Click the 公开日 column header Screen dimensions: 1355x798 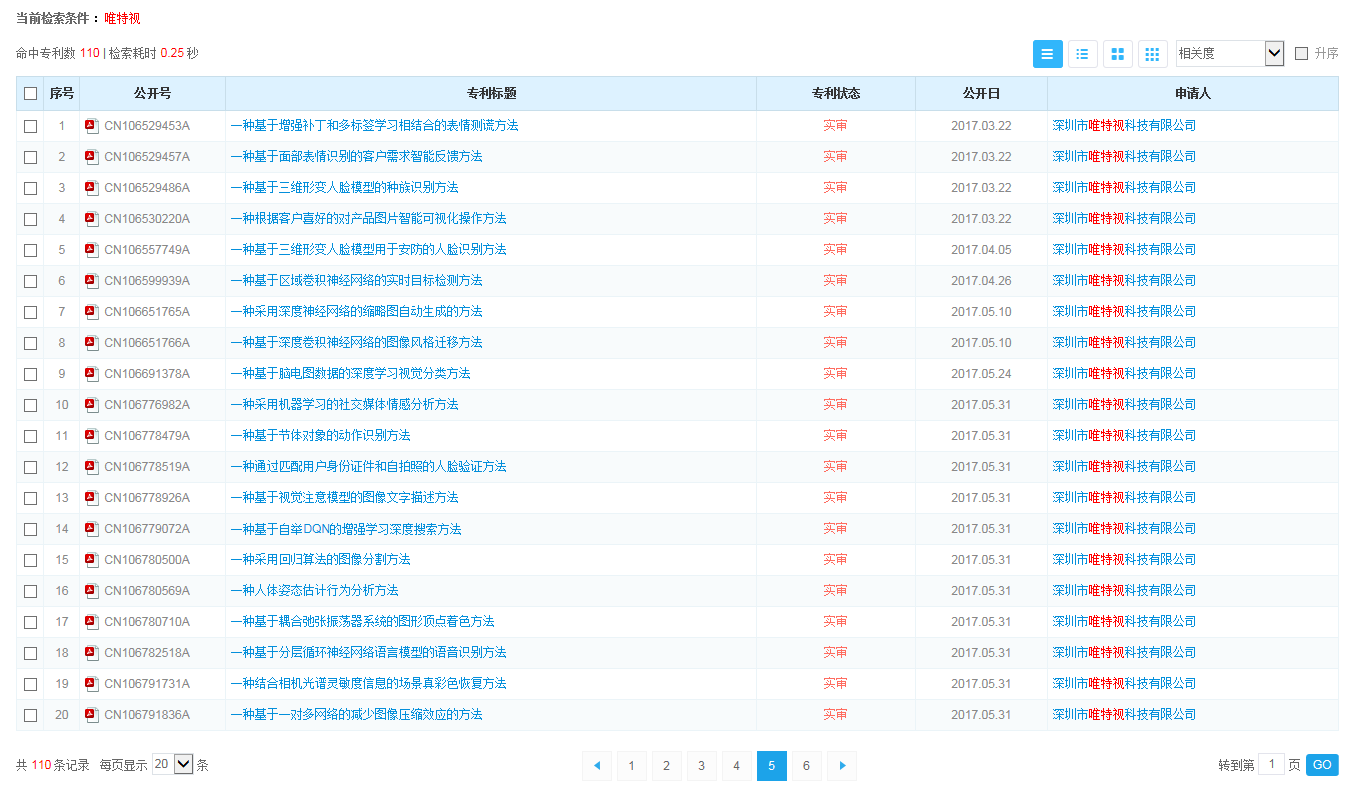coord(981,94)
